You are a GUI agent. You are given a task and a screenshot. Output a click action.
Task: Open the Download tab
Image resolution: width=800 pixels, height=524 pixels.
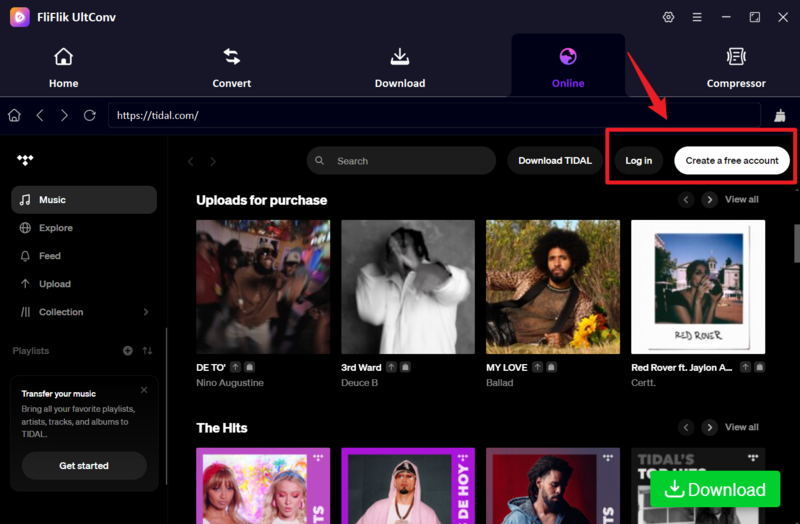coord(399,68)
